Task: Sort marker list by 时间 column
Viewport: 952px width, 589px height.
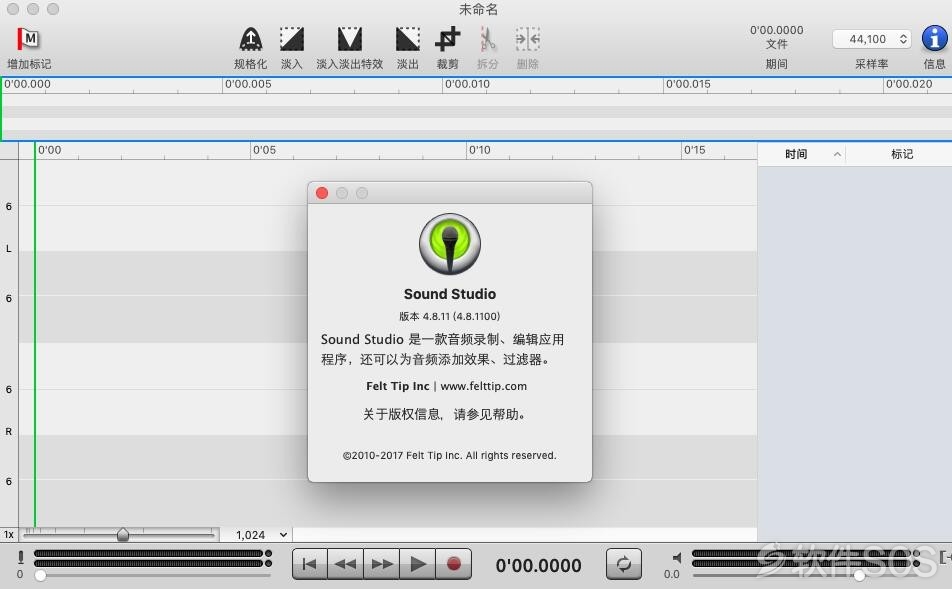Action: pyautogui.click(x=796, y=154)
